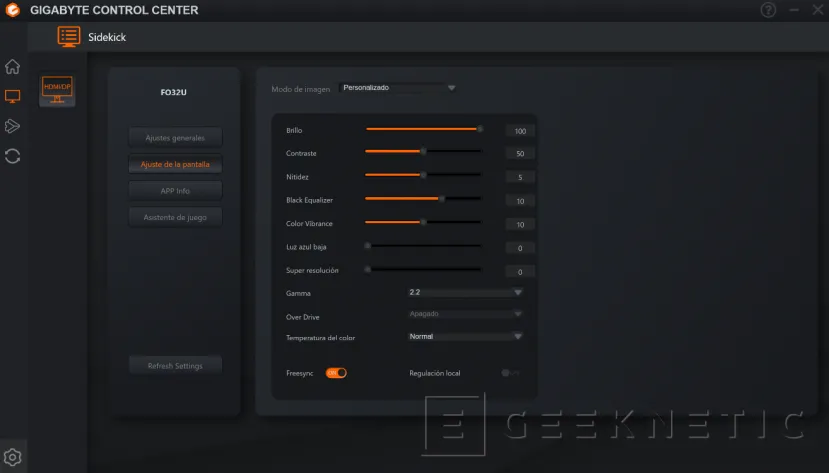829x473 pixels.
Task: Switch to the Ajustes generales section
Action: (175, 137)
